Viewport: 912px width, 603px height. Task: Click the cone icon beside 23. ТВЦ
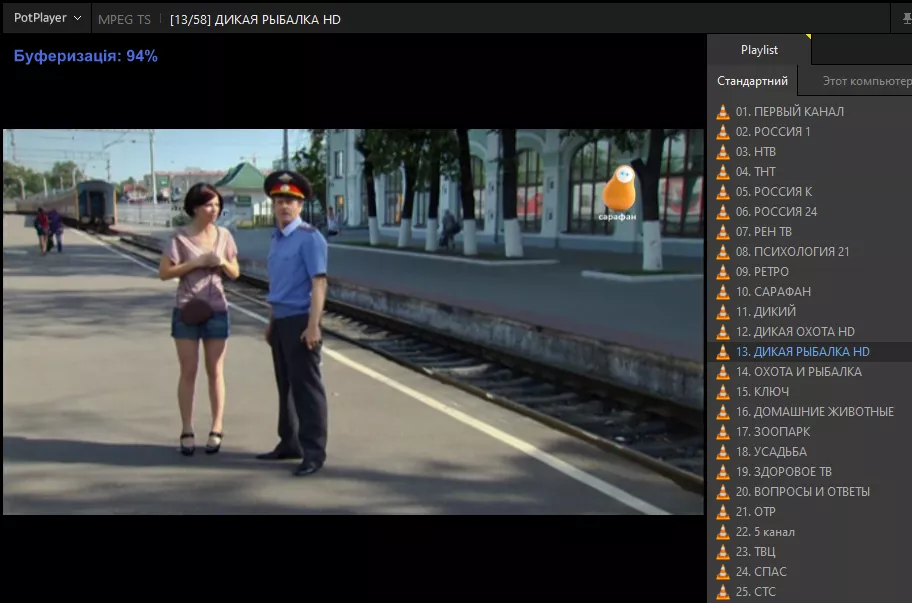(723, 552)
